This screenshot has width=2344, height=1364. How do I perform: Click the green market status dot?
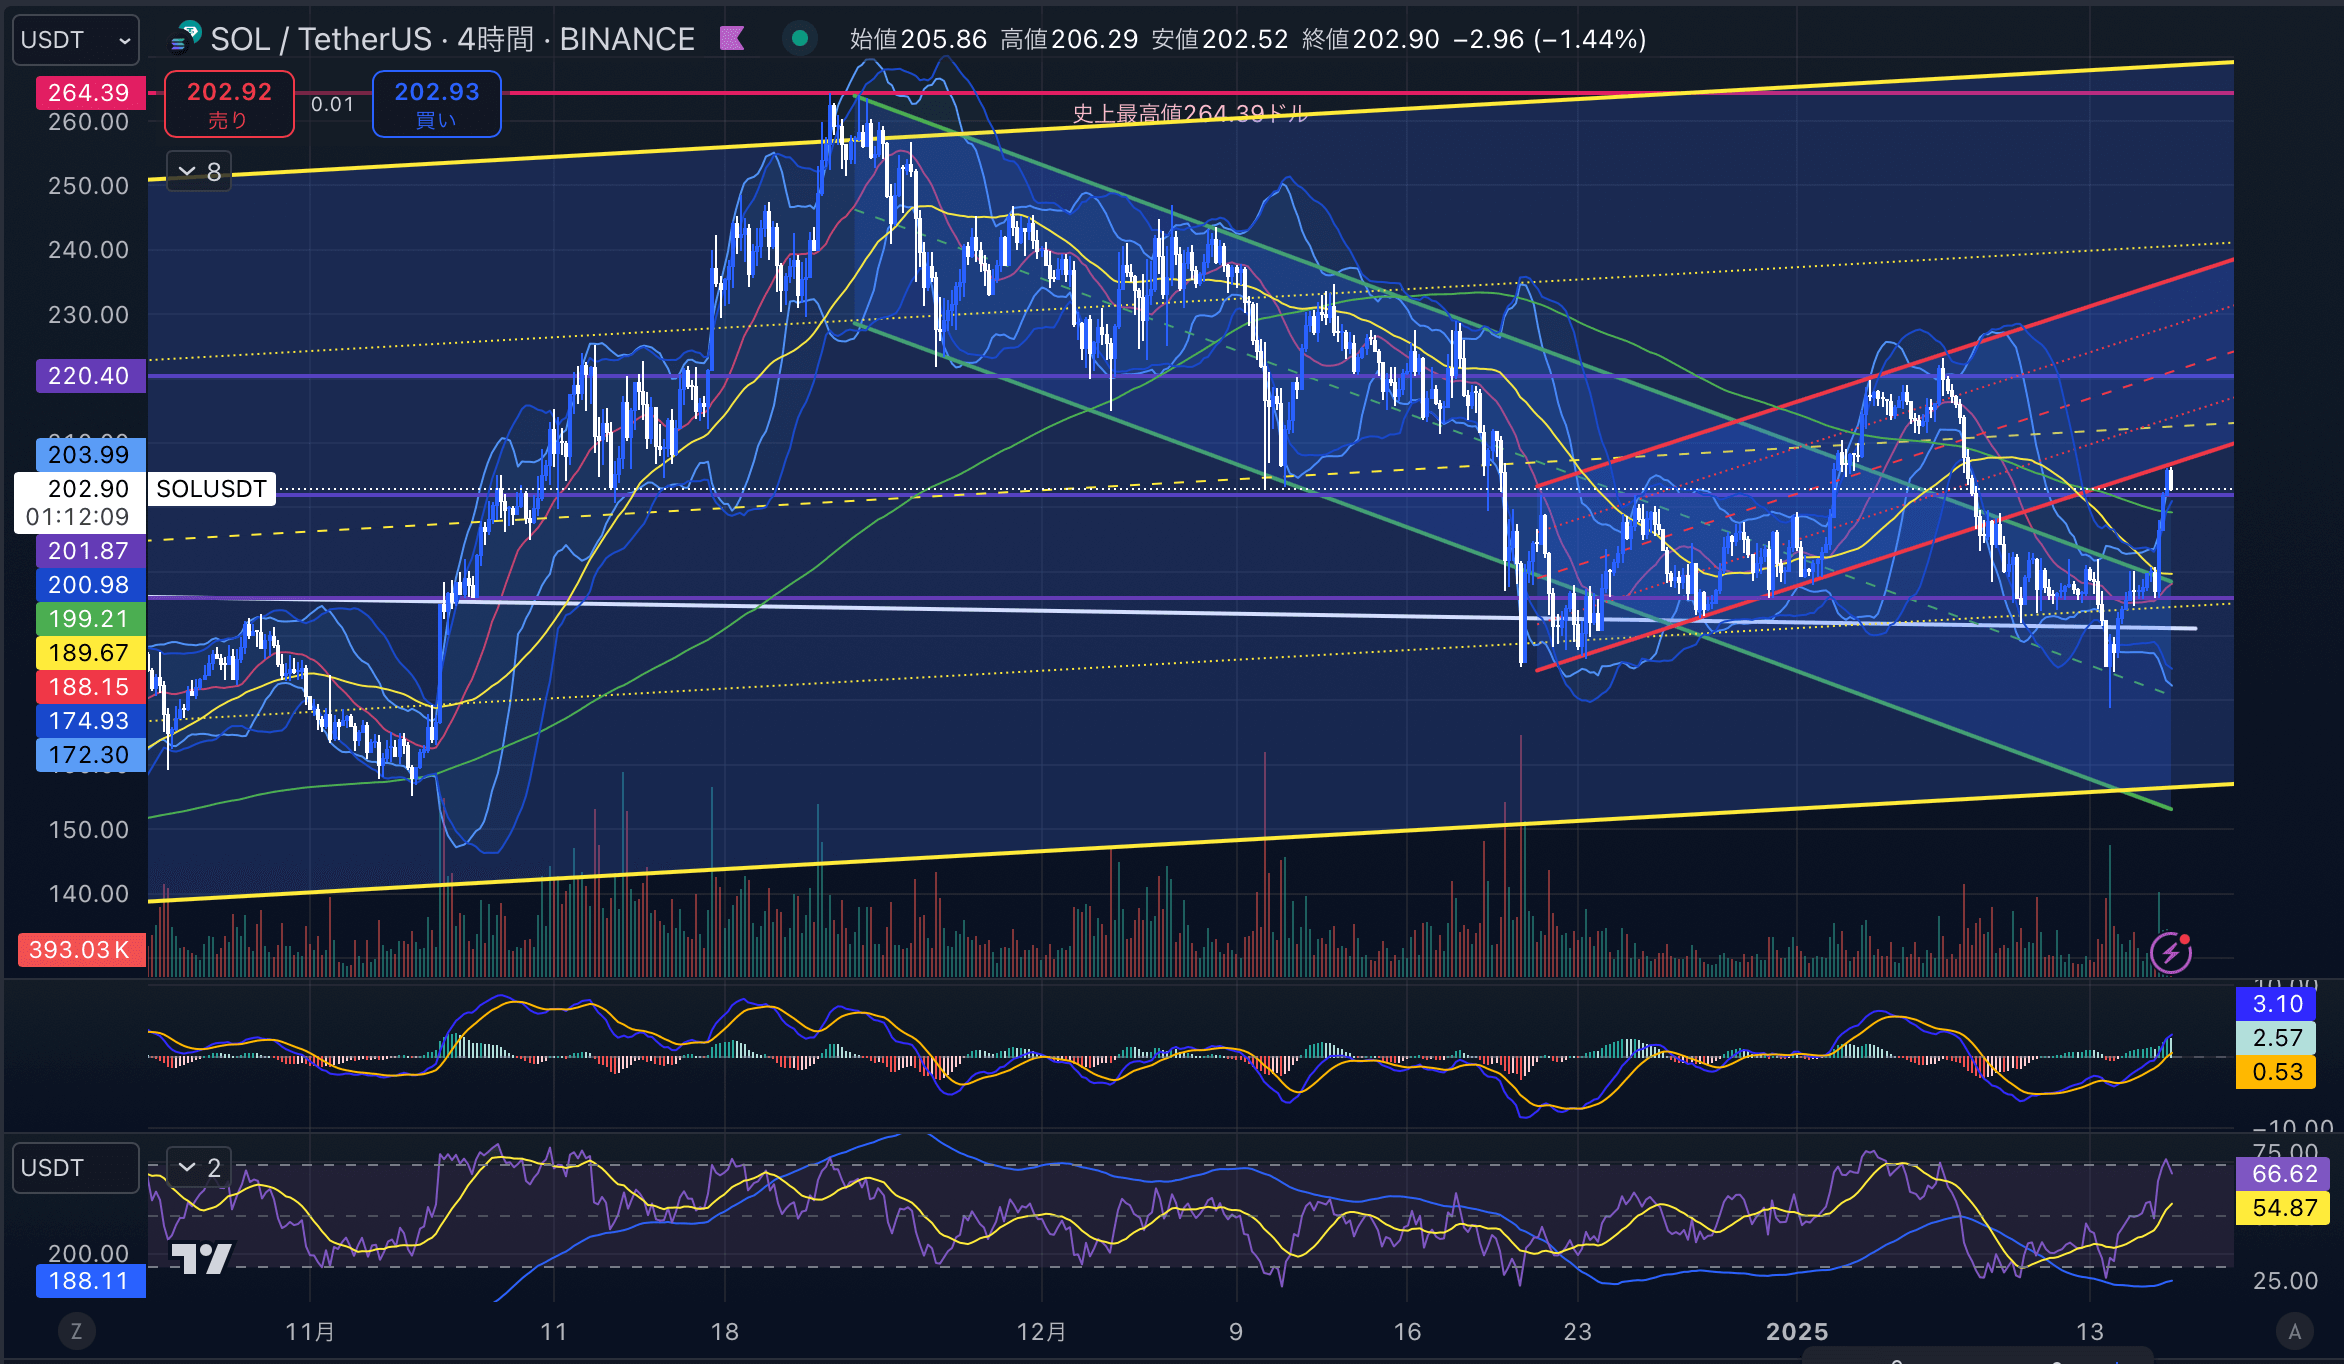point(799,39)
